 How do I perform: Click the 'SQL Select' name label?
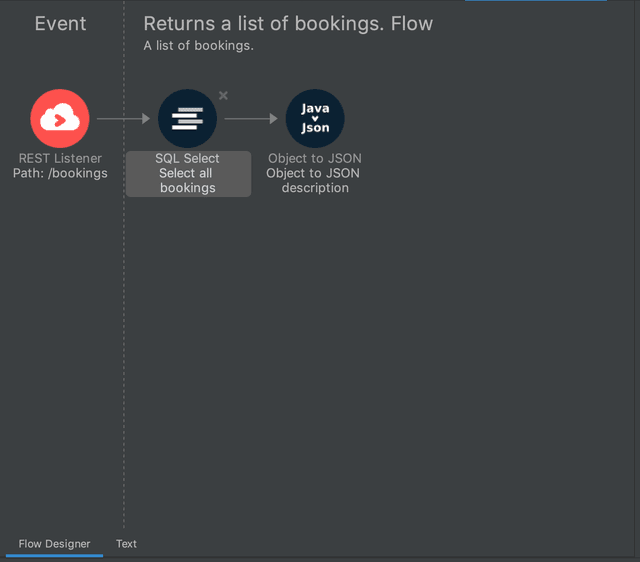coord(187,158)
